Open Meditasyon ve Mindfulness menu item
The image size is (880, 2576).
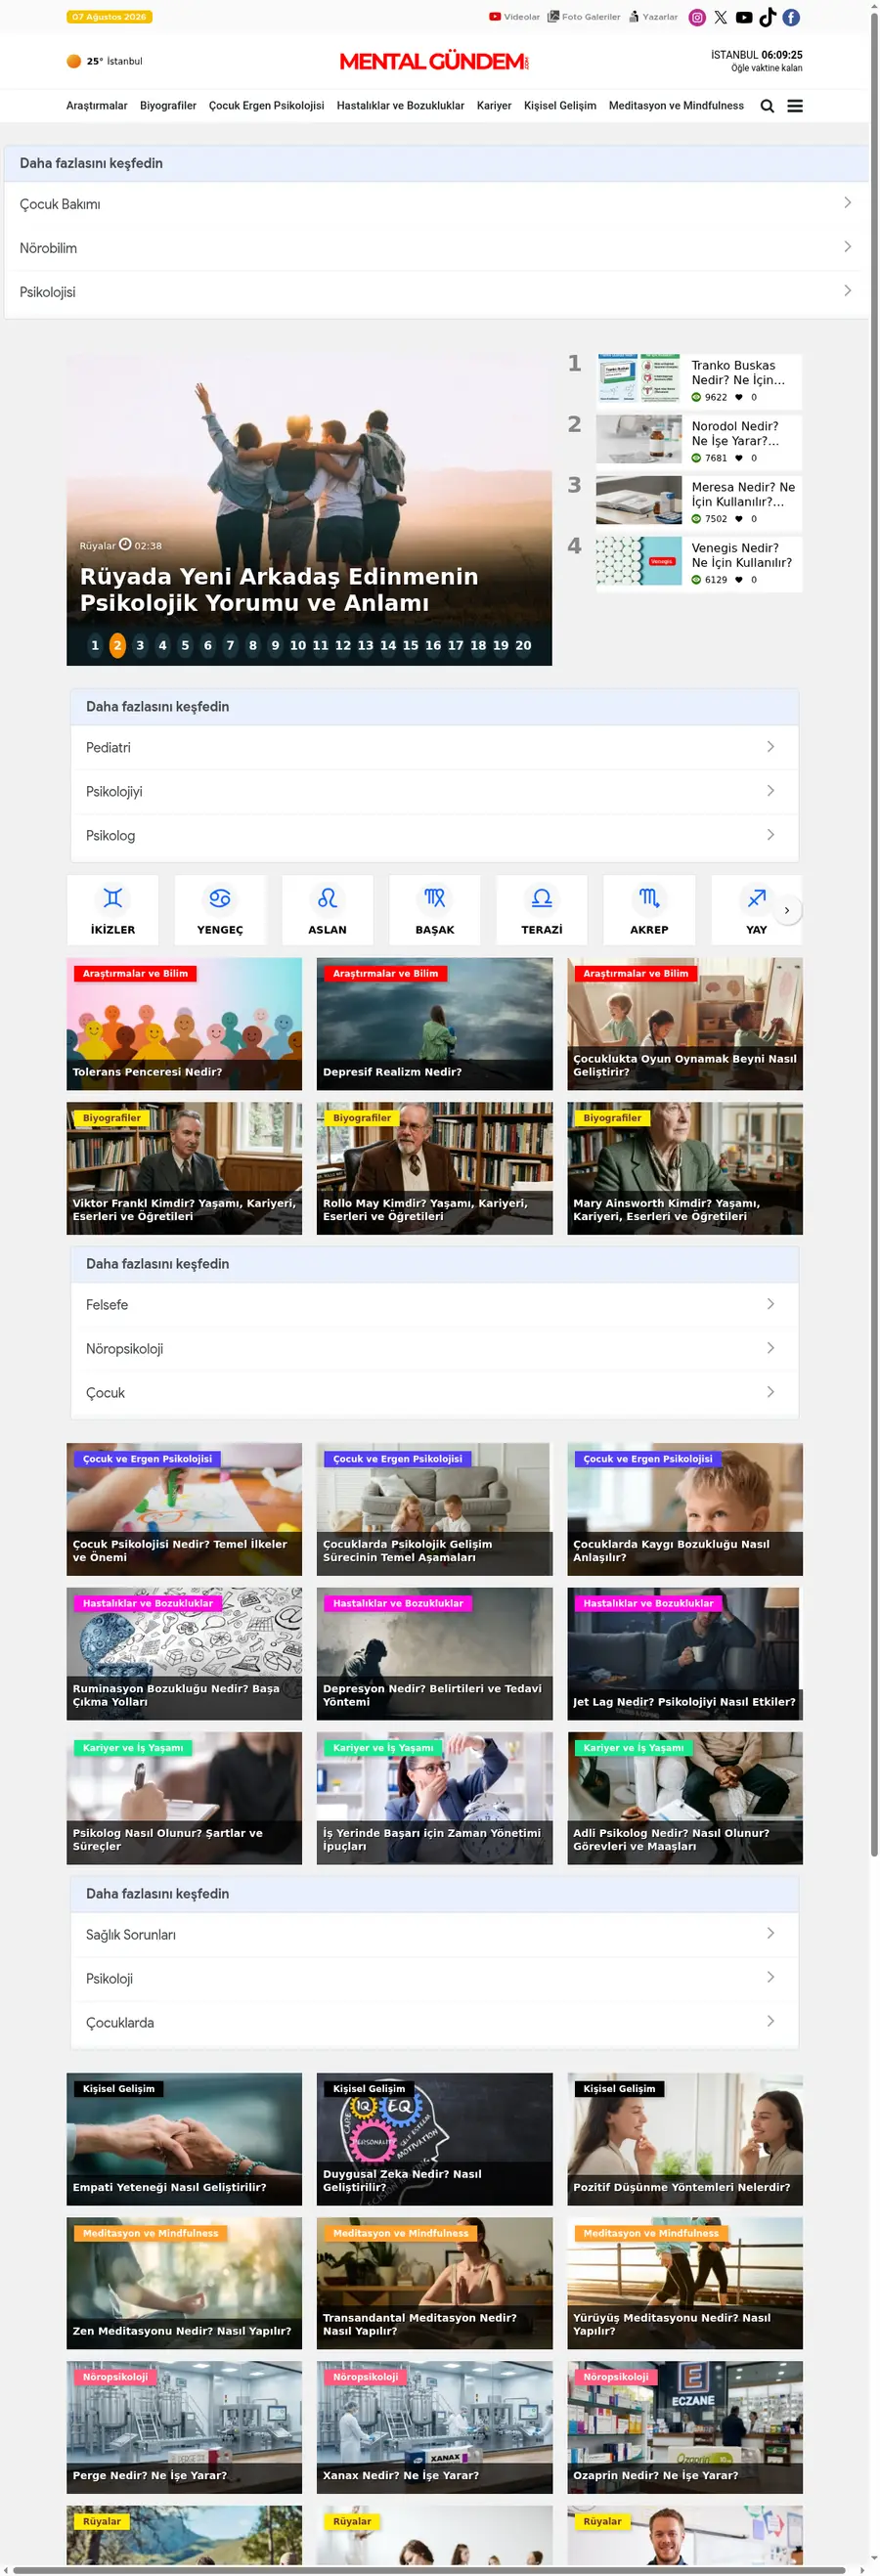pos(676,106)
